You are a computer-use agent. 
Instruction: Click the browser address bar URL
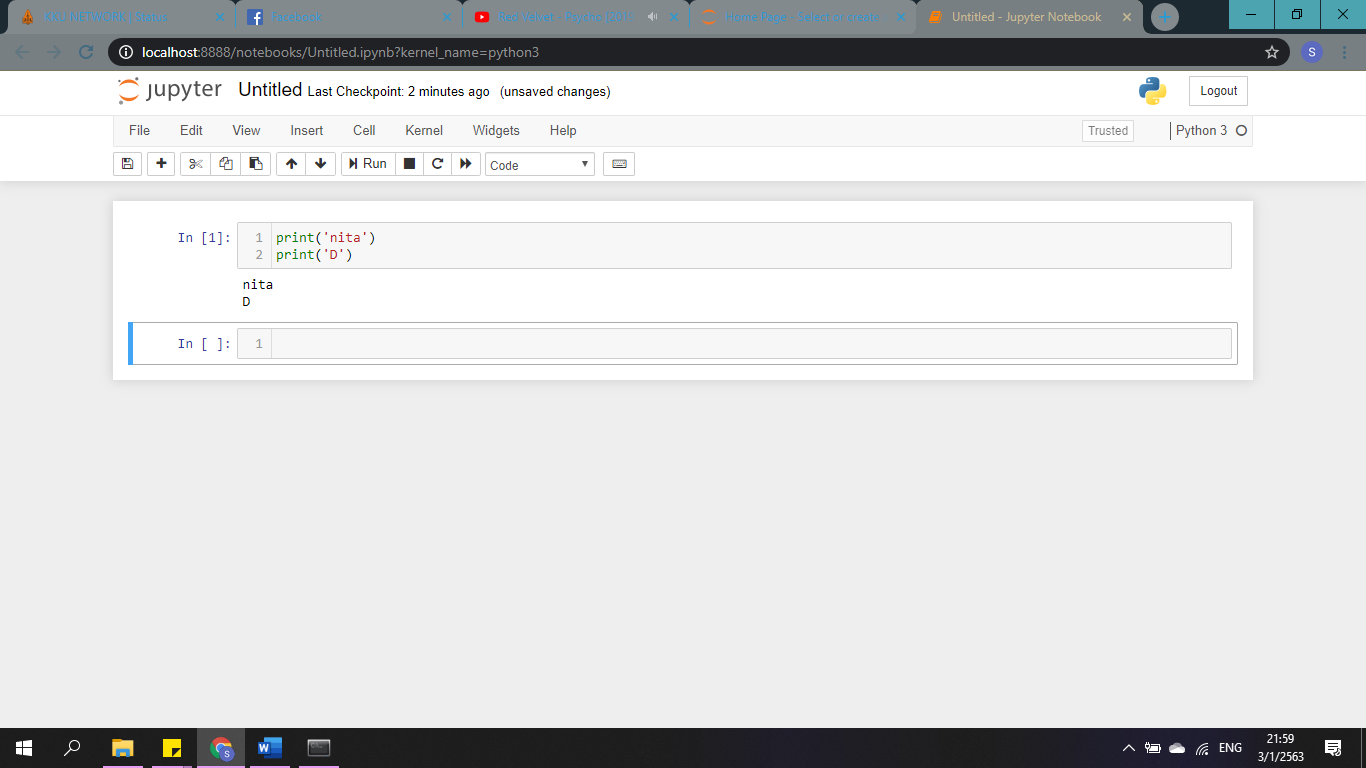click(340, 52)
